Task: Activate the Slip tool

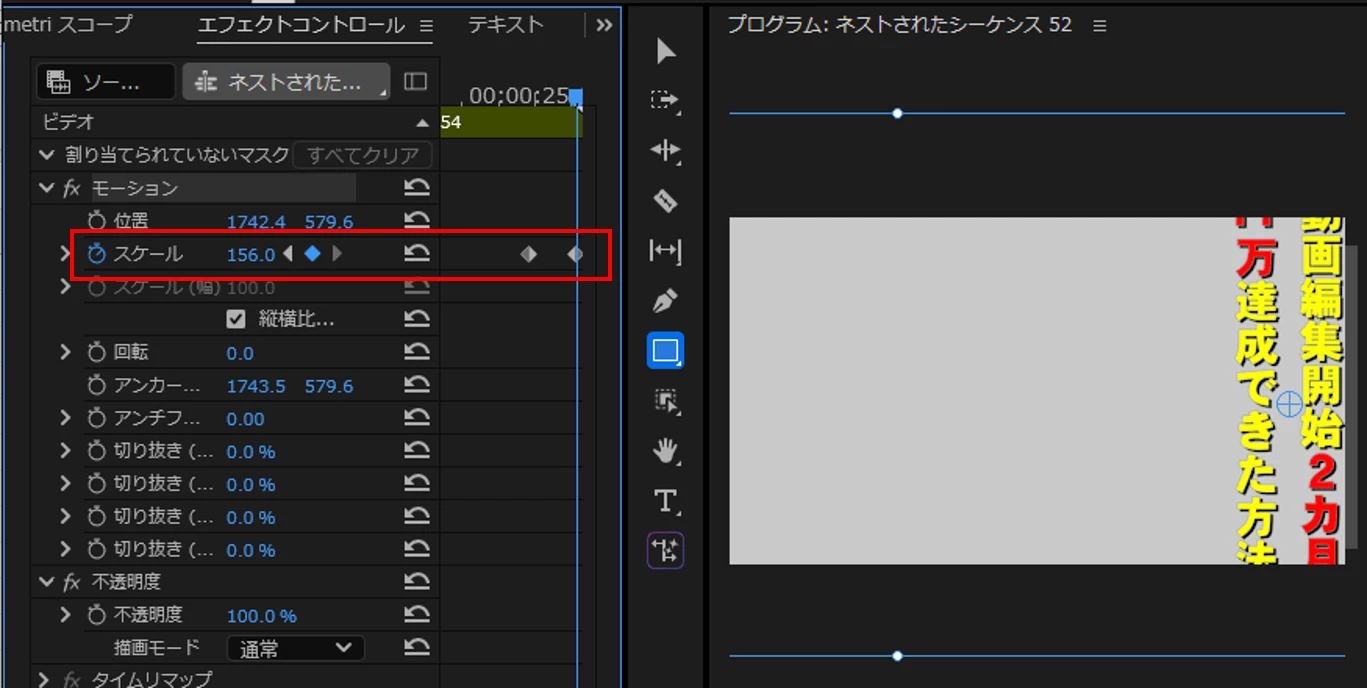Action: point(665,251)
